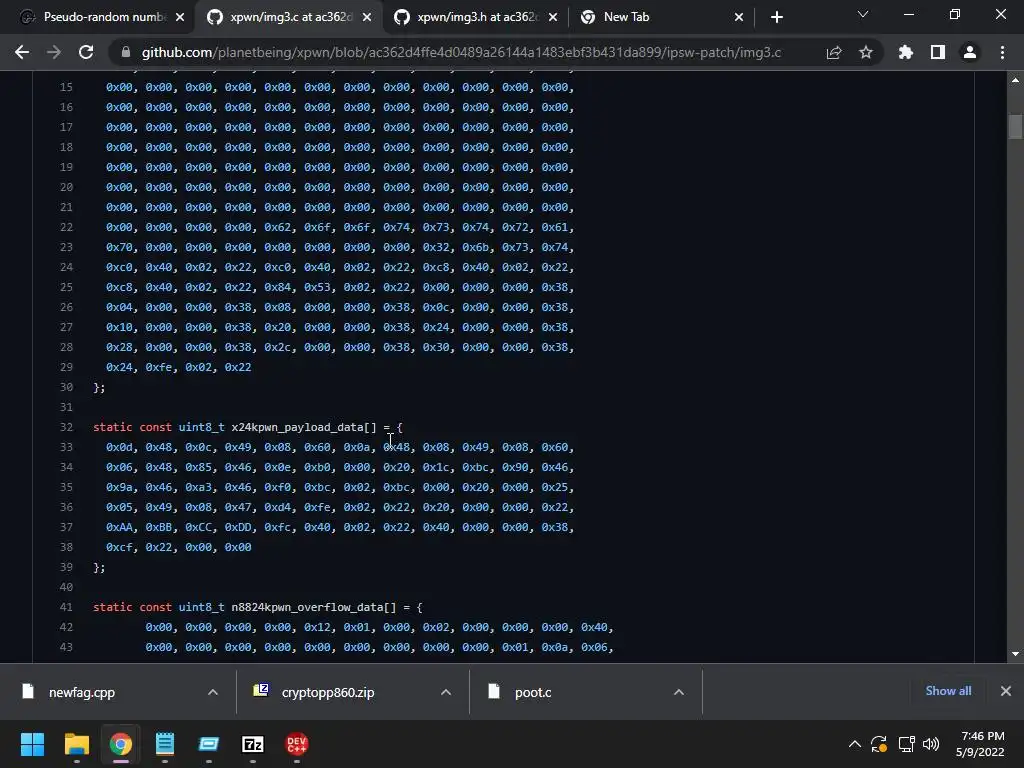Share this page from the address bar
1024x768 pixels.
(x=834, y=52)
